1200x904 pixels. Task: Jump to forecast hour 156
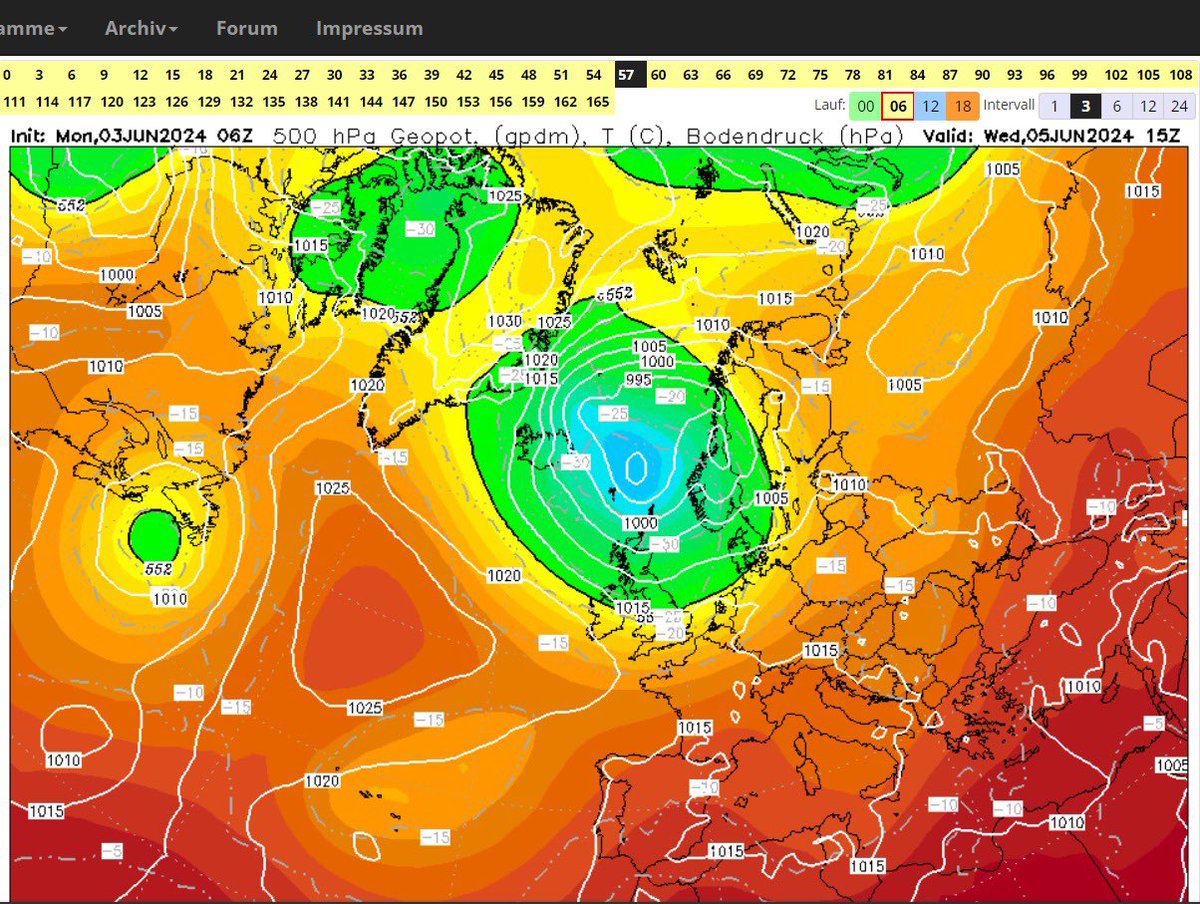point(501,101)
